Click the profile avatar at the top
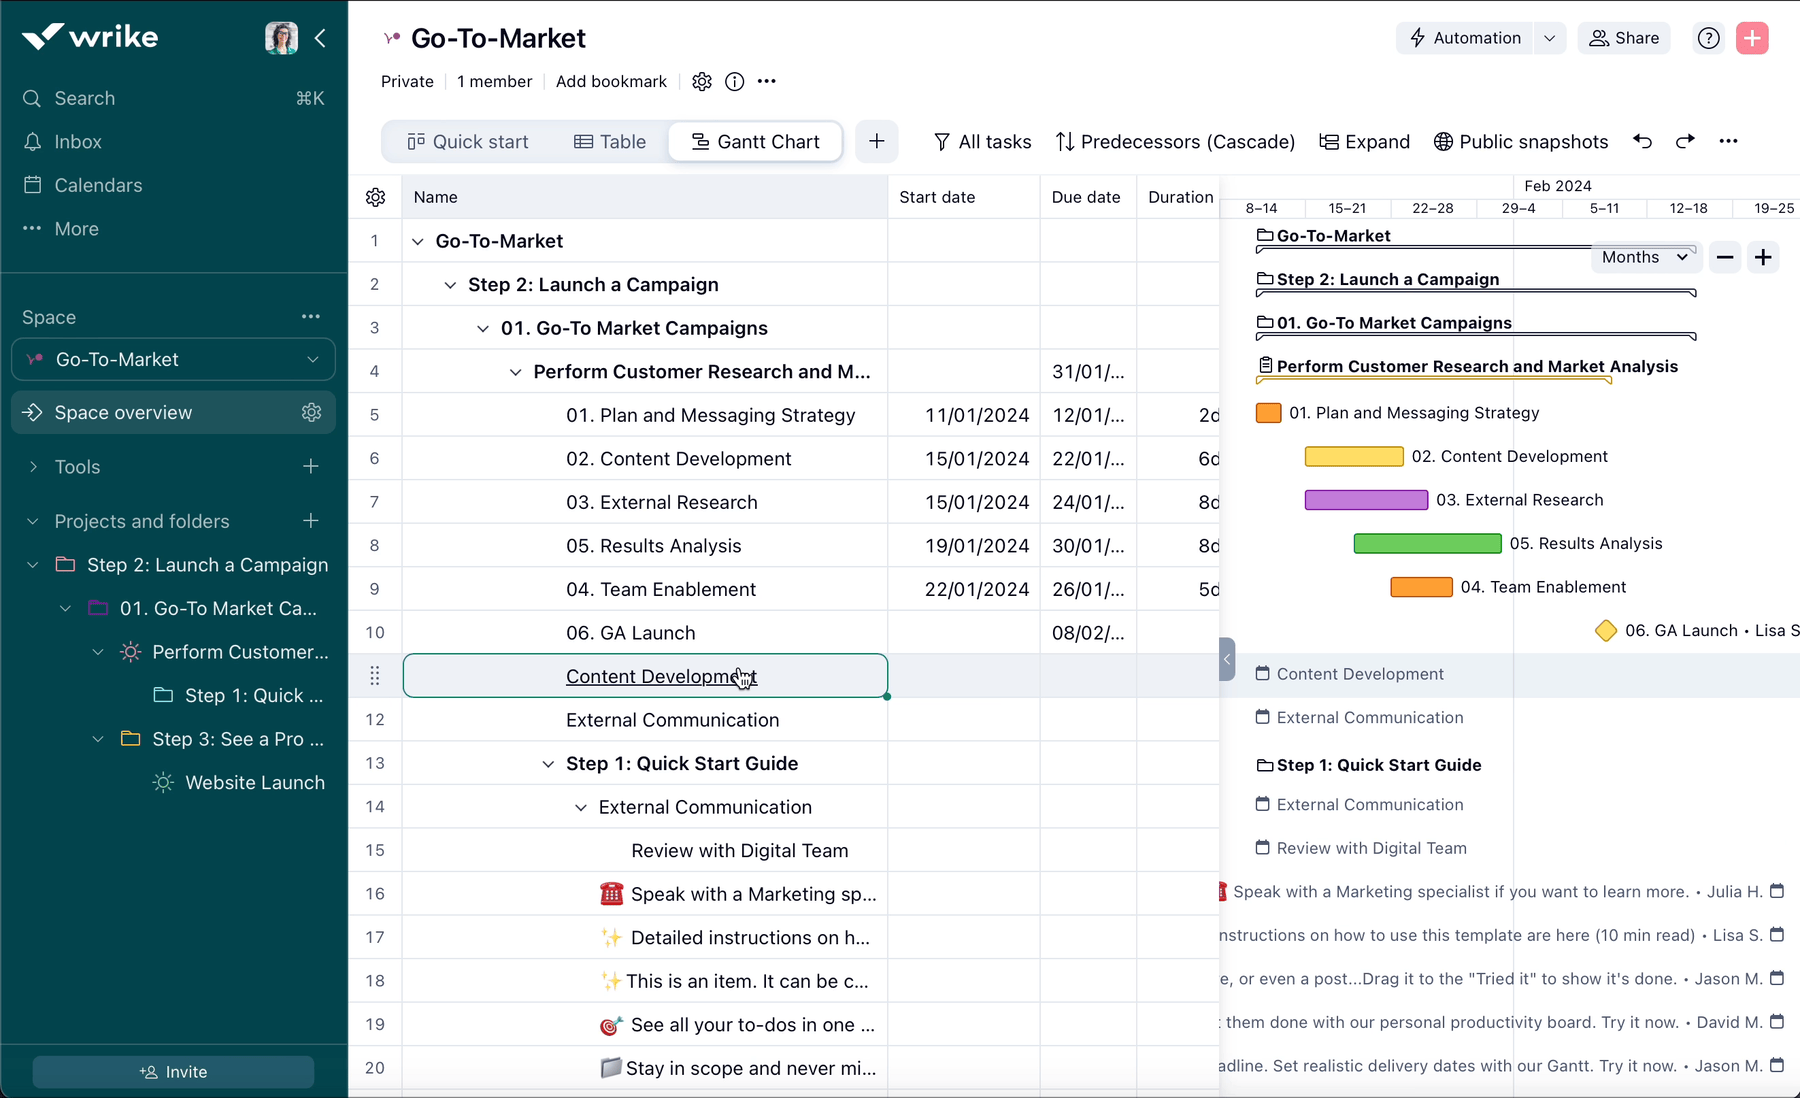Image resolution: width=1800 pixels, height=1098 pixels. pyautogui.click(x=281, y=37)
